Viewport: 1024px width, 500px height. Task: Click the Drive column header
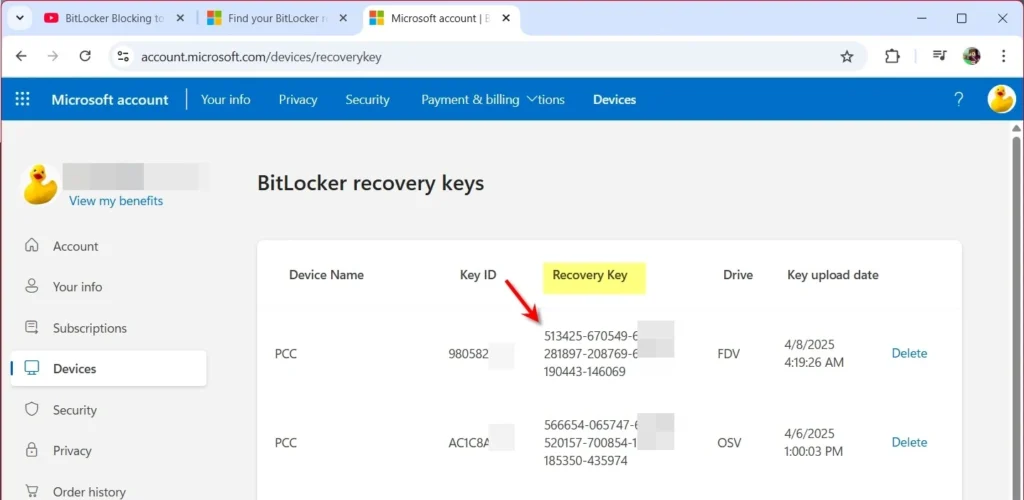(x=738, y=275)
